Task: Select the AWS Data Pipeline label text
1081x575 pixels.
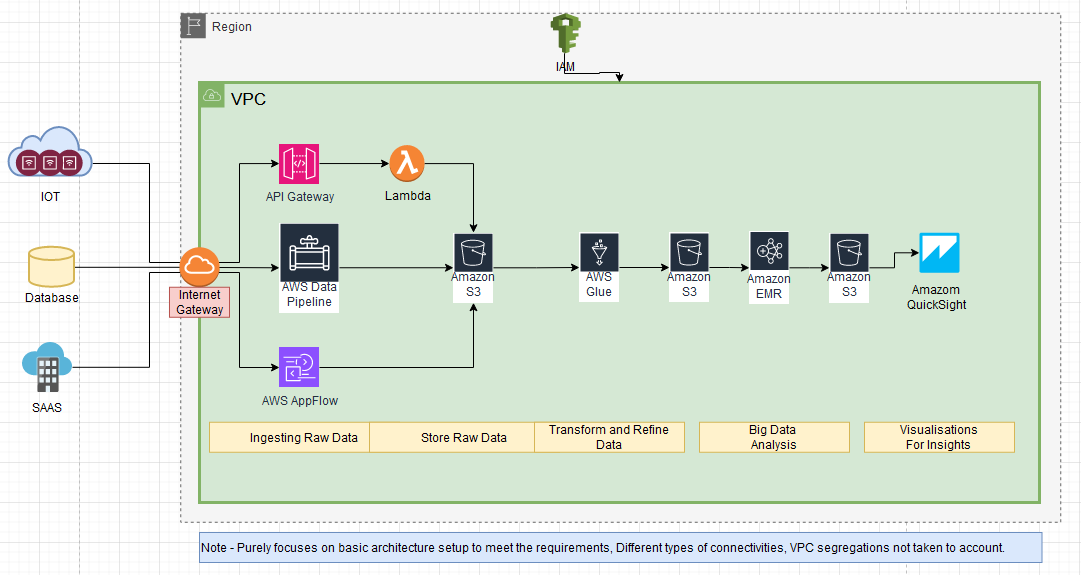Action: click(309, 294)
